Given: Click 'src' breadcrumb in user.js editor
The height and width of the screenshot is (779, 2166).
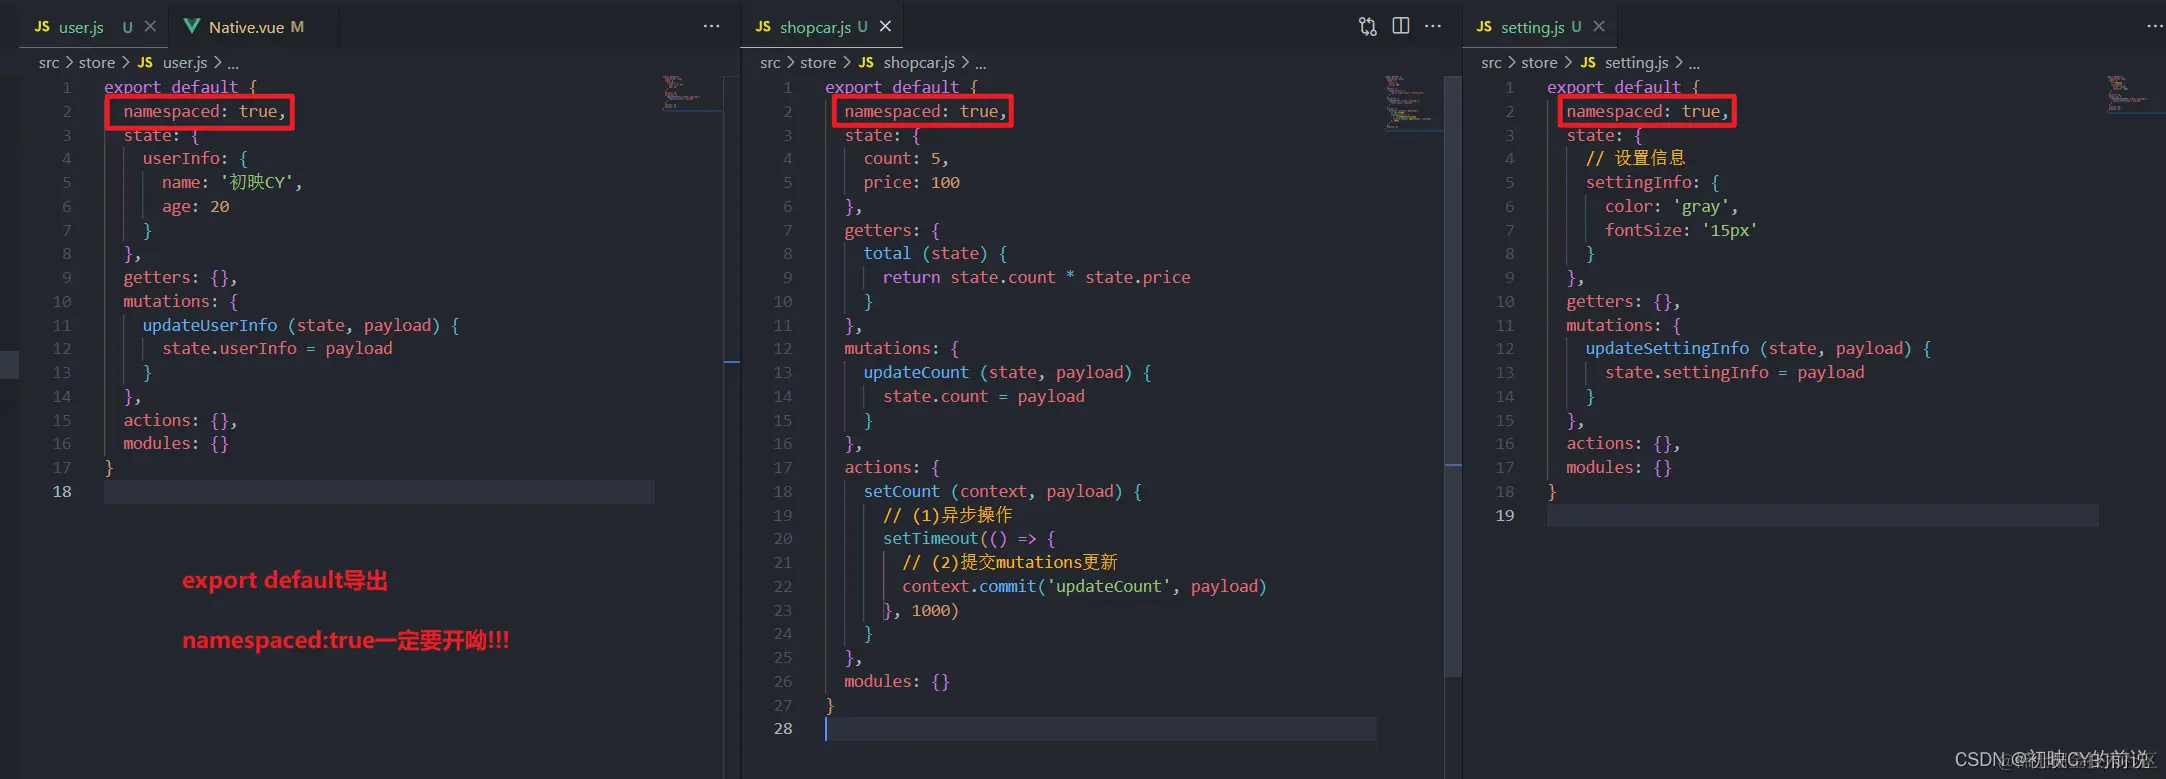Looking at the screenshot, I should pyautogui.click(x=49, y=62).
